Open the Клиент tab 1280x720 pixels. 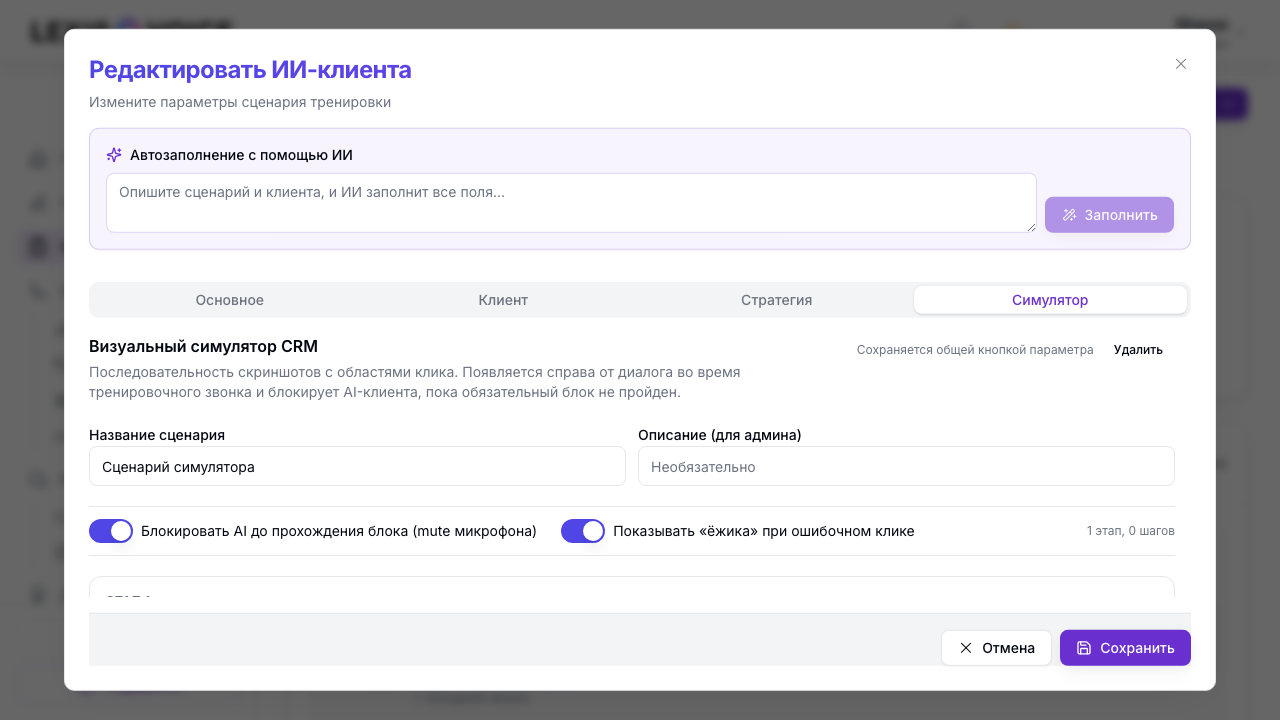[503, 300]
